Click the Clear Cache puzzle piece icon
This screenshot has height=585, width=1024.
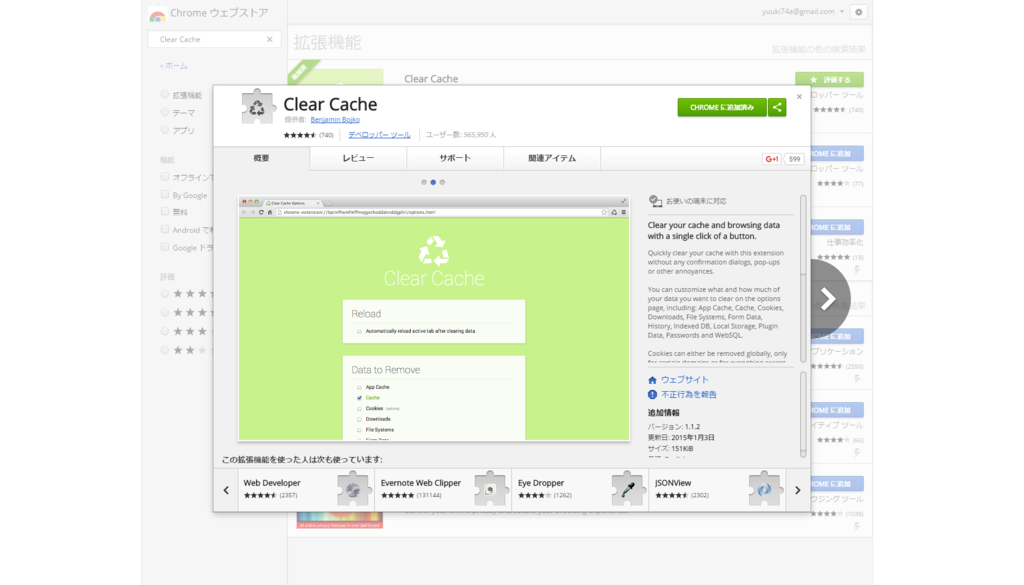(257, 107)
